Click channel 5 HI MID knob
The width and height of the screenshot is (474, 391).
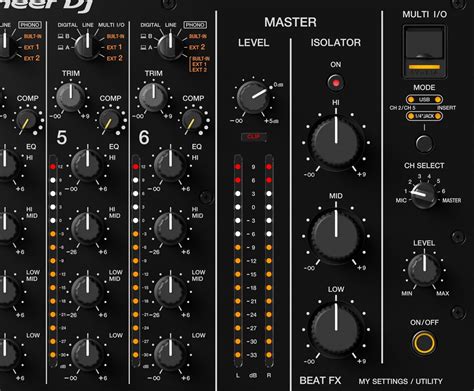pos(87,228)
